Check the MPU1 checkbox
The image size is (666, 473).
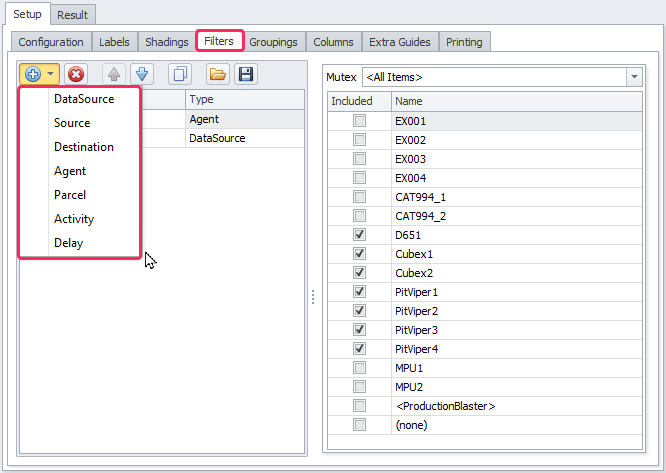tap(359, 368)
